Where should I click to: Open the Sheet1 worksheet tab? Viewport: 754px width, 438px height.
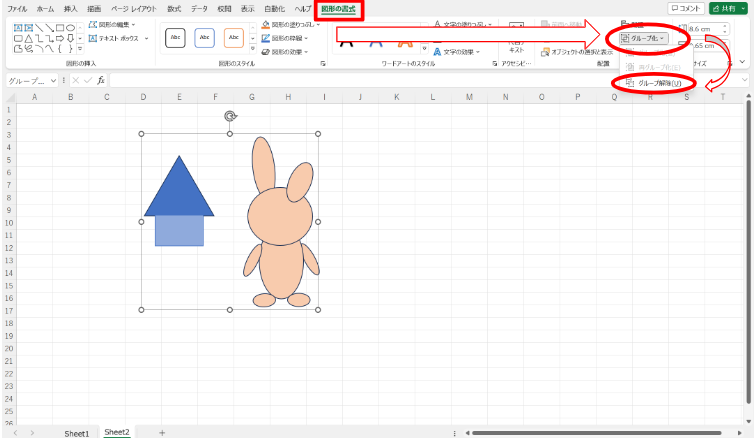[77, 433]
